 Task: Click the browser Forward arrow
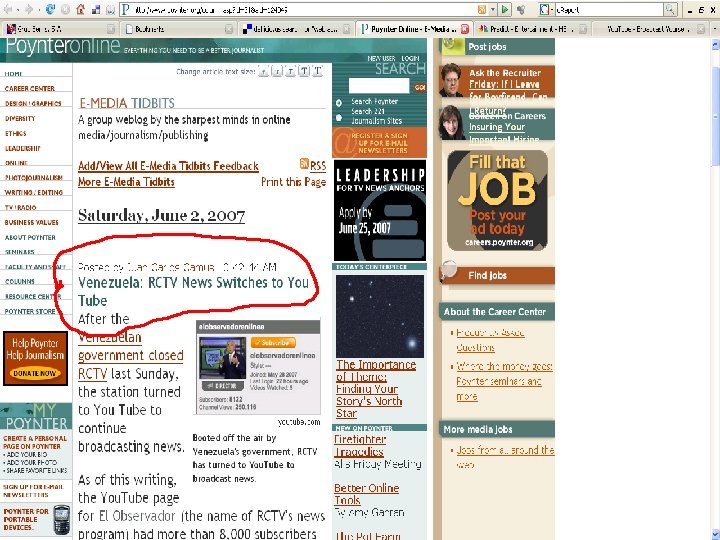pyautogui.click(x=29, y=9)
